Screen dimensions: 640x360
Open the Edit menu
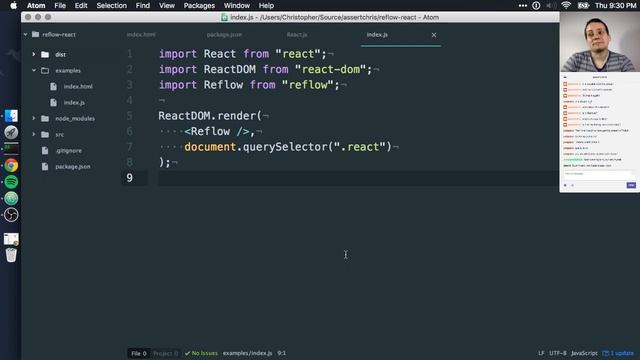[81, 6]
